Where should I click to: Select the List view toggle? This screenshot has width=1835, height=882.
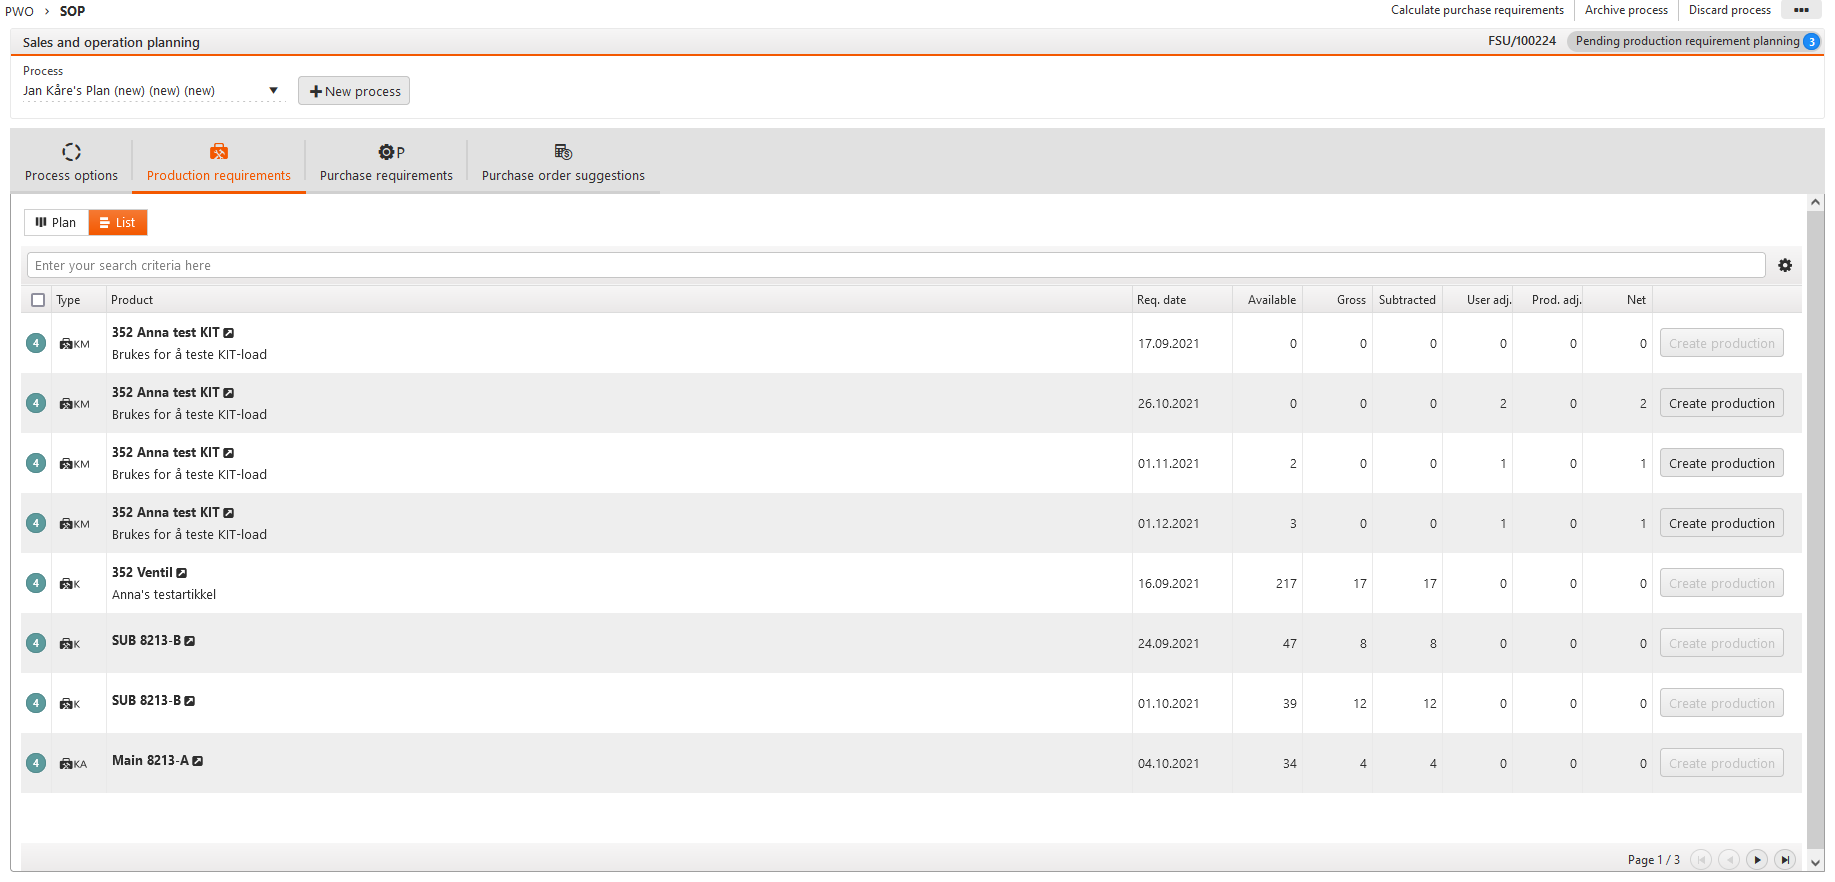click(118, 222)
